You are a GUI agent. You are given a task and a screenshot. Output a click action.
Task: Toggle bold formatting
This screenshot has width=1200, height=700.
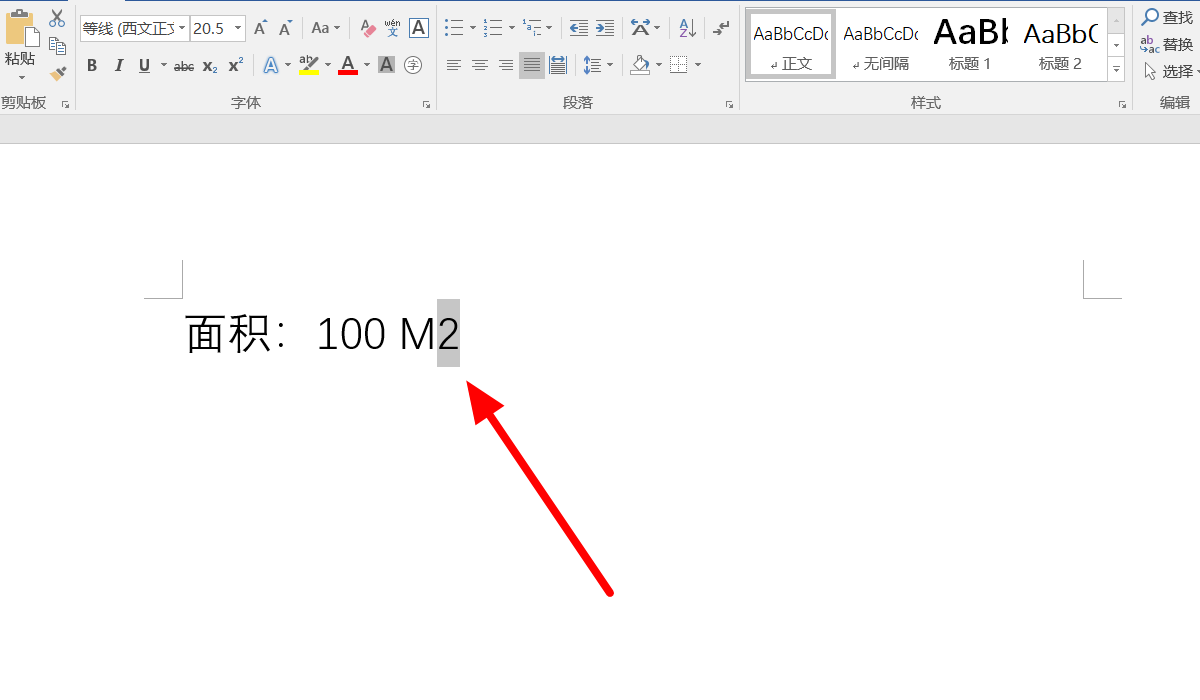point(92,66)
